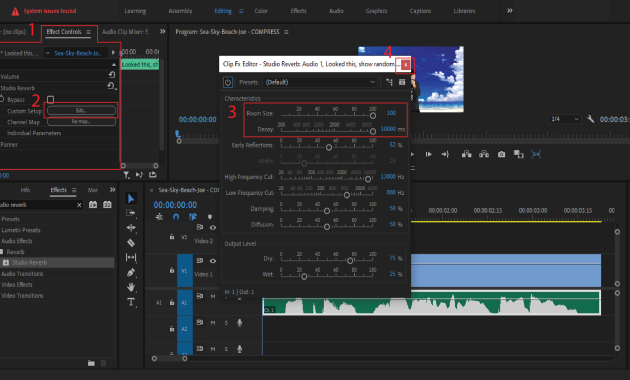Select the Type tool
The image size is (630, 380).
tap(131, 302)
